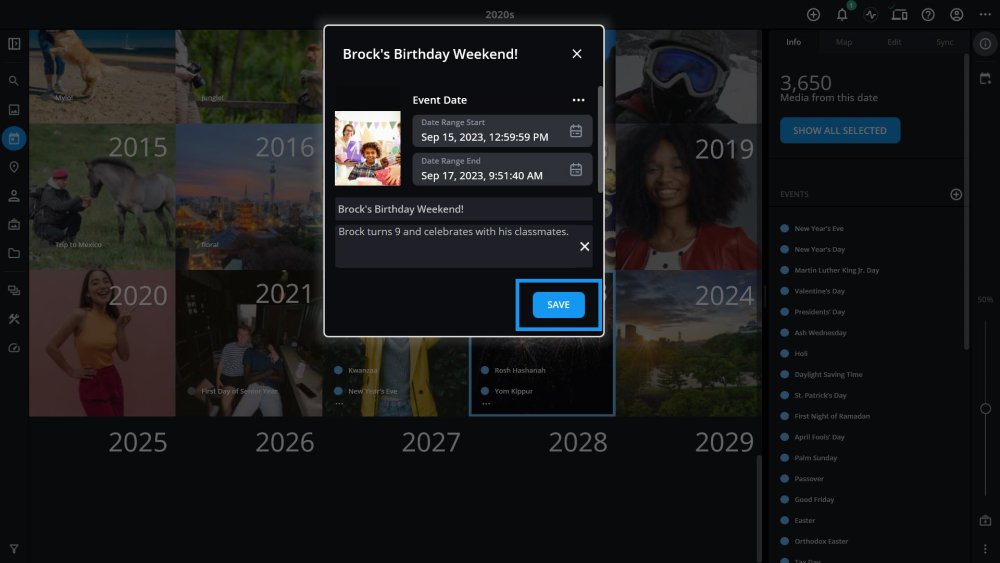Expand more events under Kwanzaa tile

[x=339, y=404]
